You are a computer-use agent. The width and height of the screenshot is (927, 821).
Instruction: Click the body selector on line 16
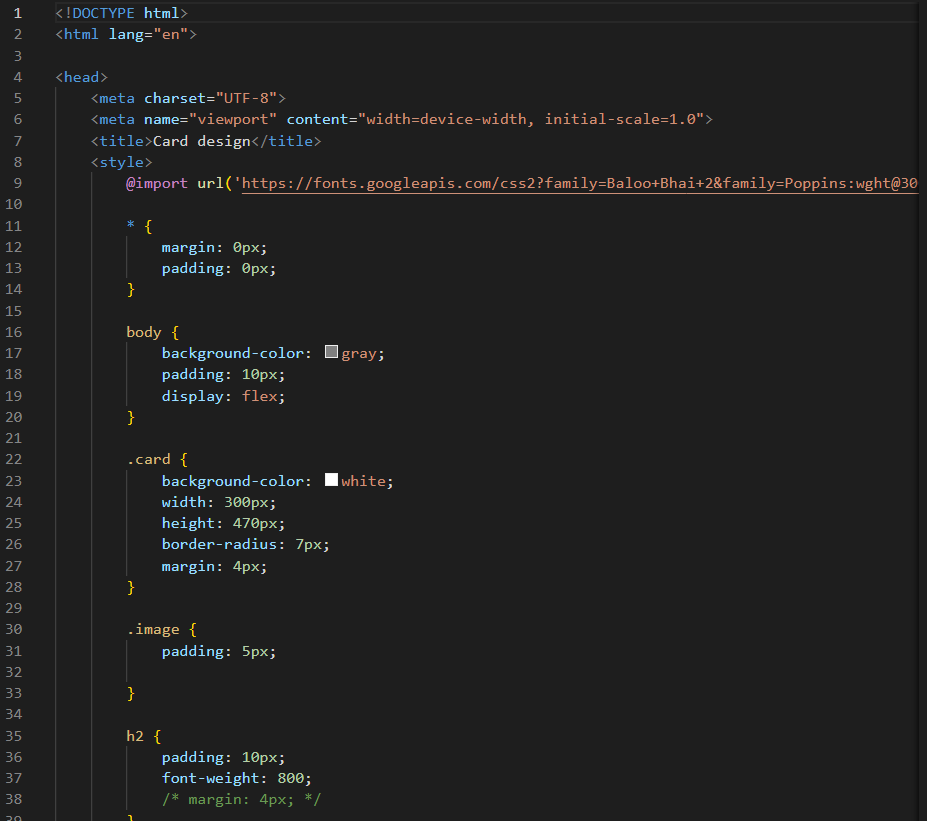(144, 332)
